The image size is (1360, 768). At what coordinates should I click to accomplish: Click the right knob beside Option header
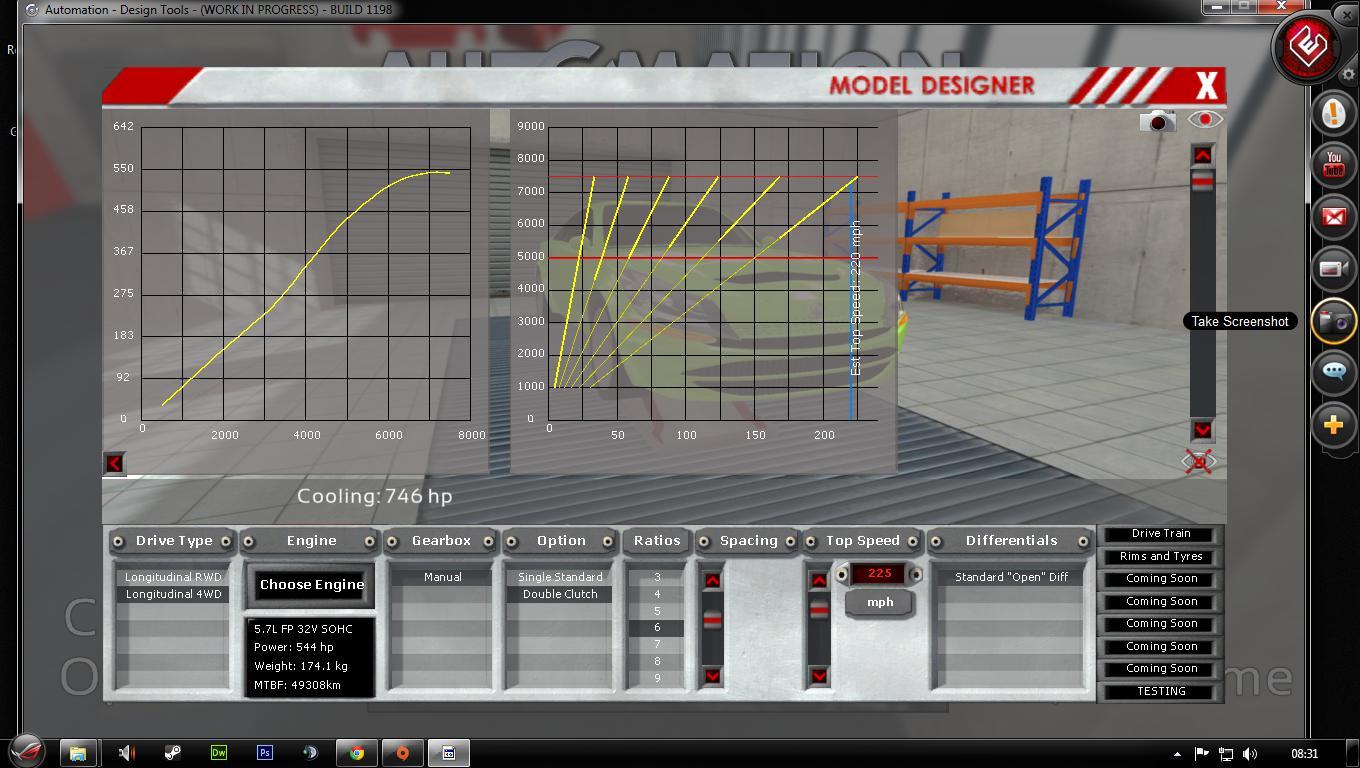[608, 541]
